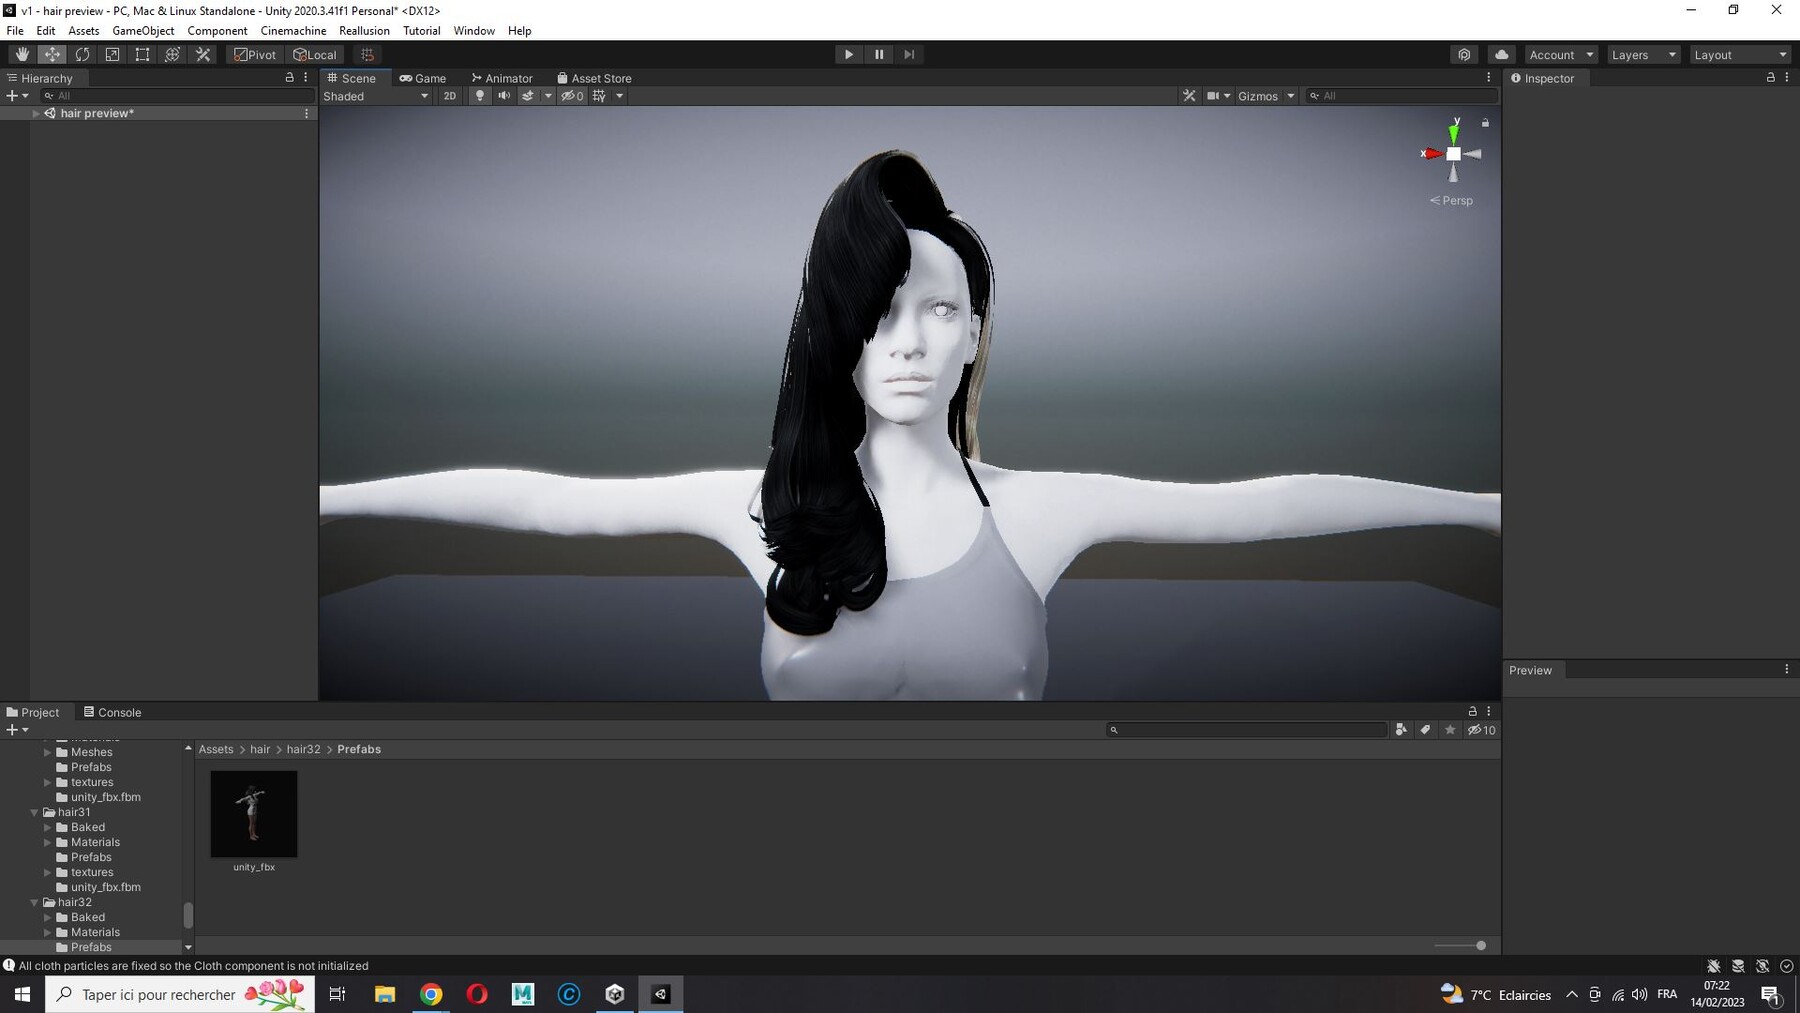1800x1013 pixels.
Task: Select the unity_fbx prefab thumbnail
Action: (254, 814)
